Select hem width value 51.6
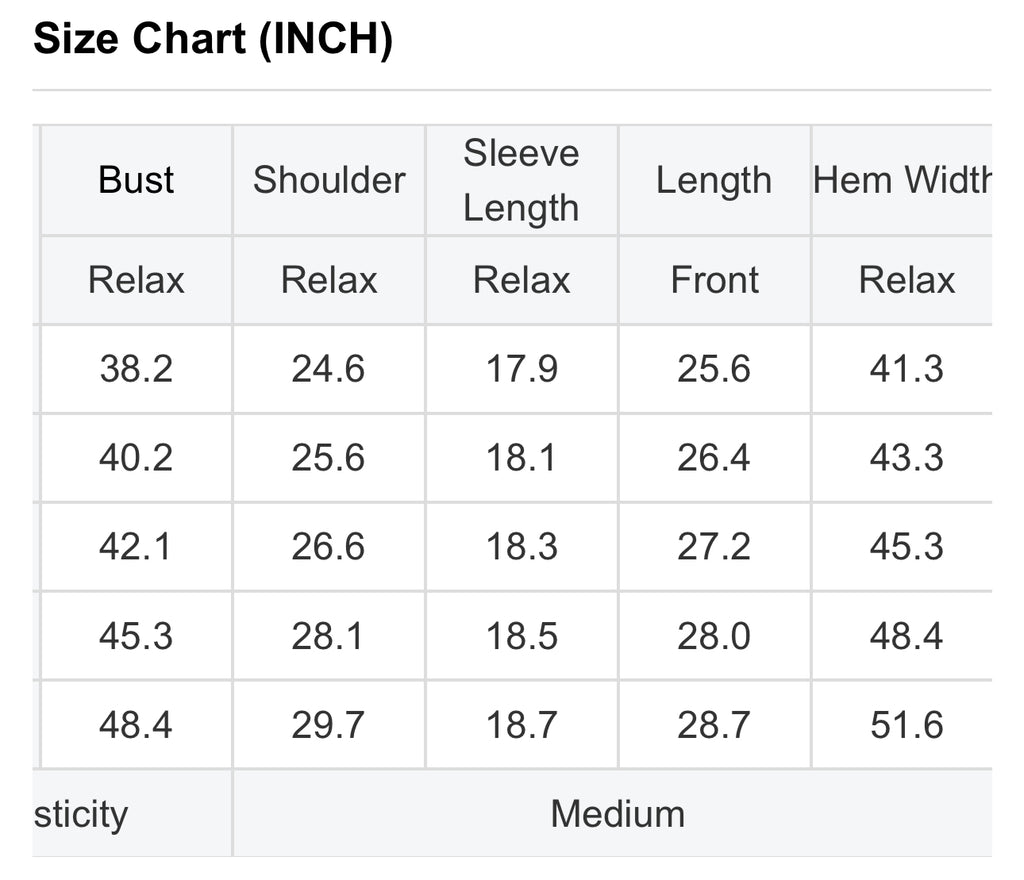 [x=906, y=725]
